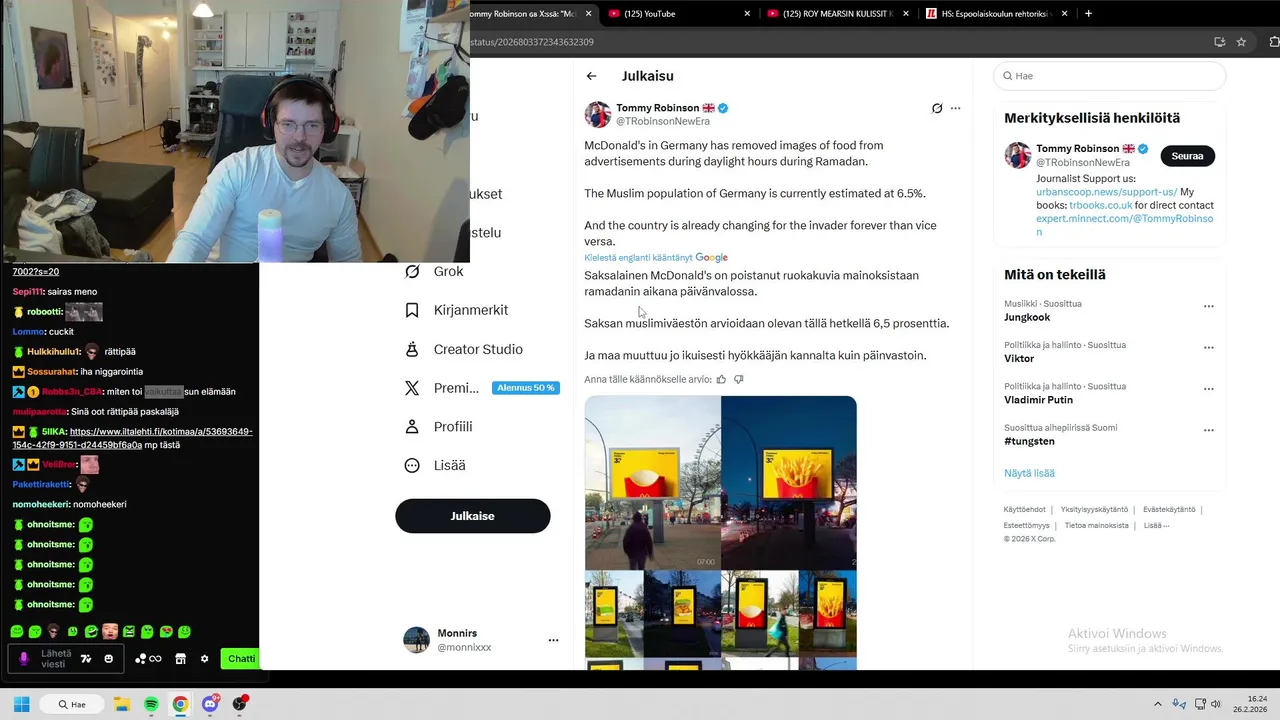The height and width of the screenshot is (720, 1280).
Task: Open Grok from the sidebar
Action: (434, 271)
